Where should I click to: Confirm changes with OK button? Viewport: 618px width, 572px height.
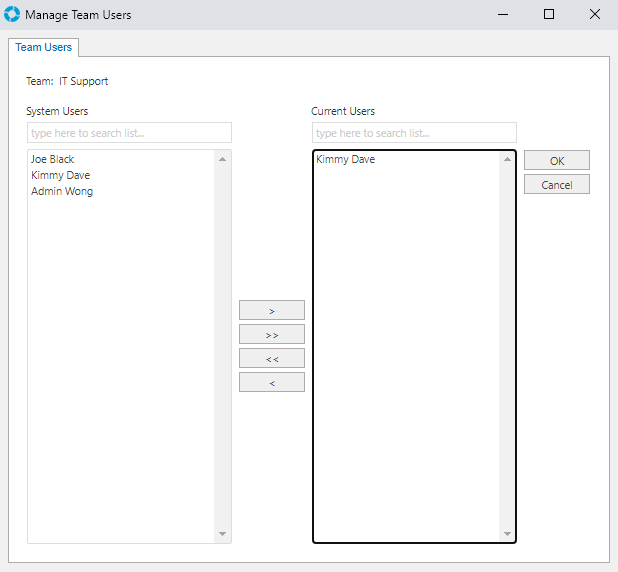tap(557, 160)
